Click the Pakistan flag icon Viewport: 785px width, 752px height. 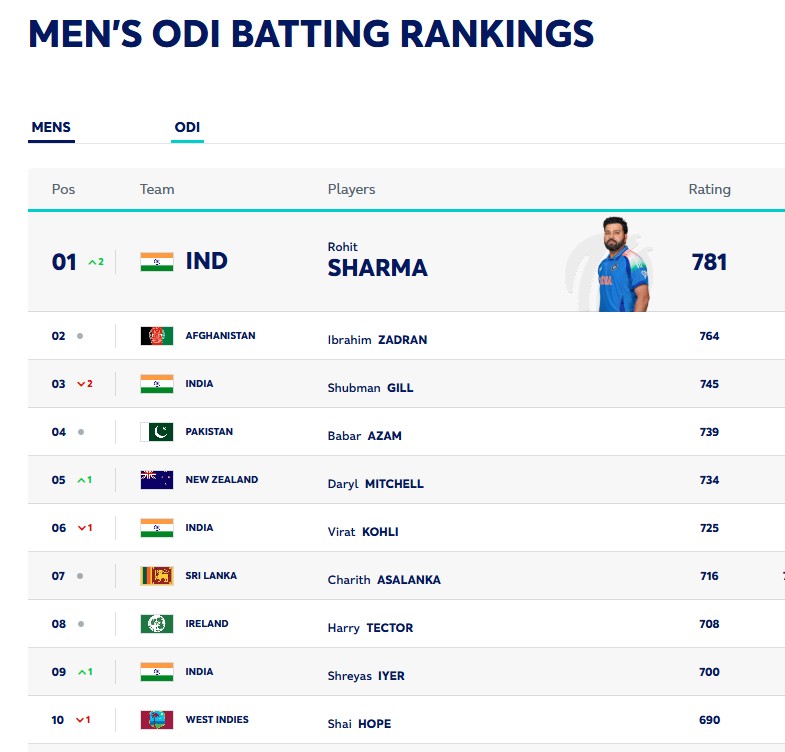tap(157, 432)
